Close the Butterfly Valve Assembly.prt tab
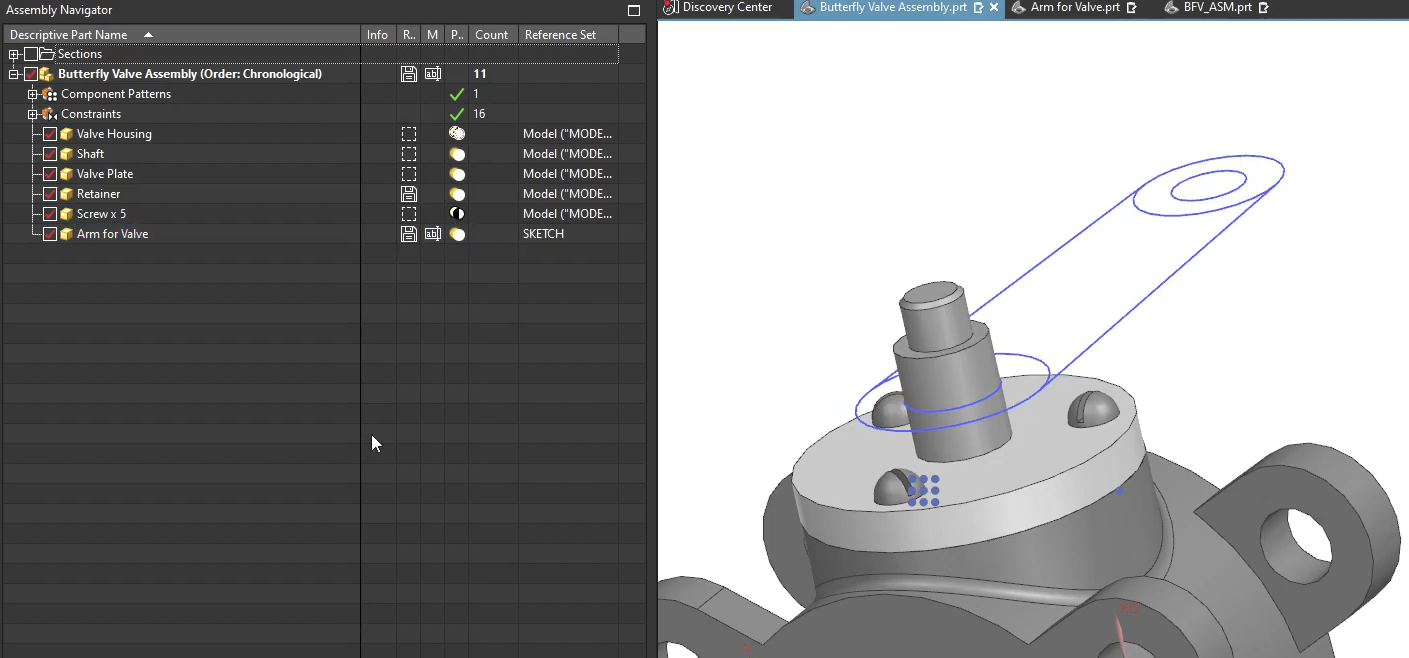The image size is (1409, 658). 993,8
